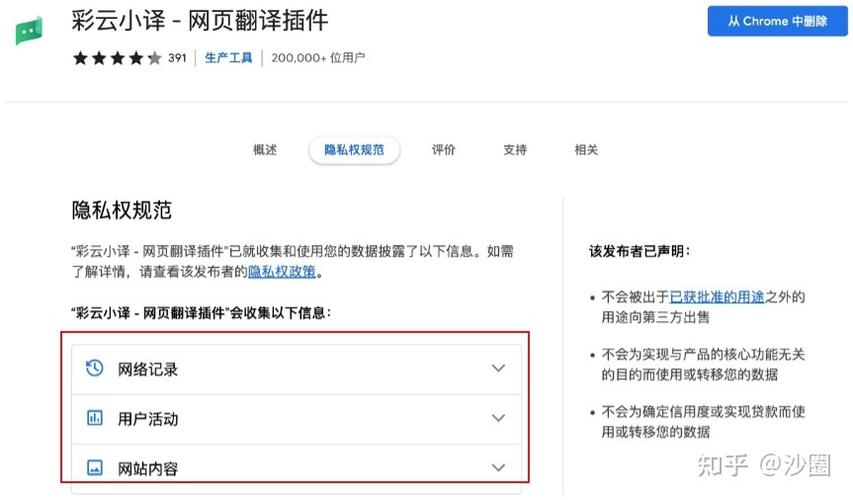Click the history clock icon beside 网络记录
Image resolution: width=853 pixels, height=500 pixels.
(x=95, y=368)
